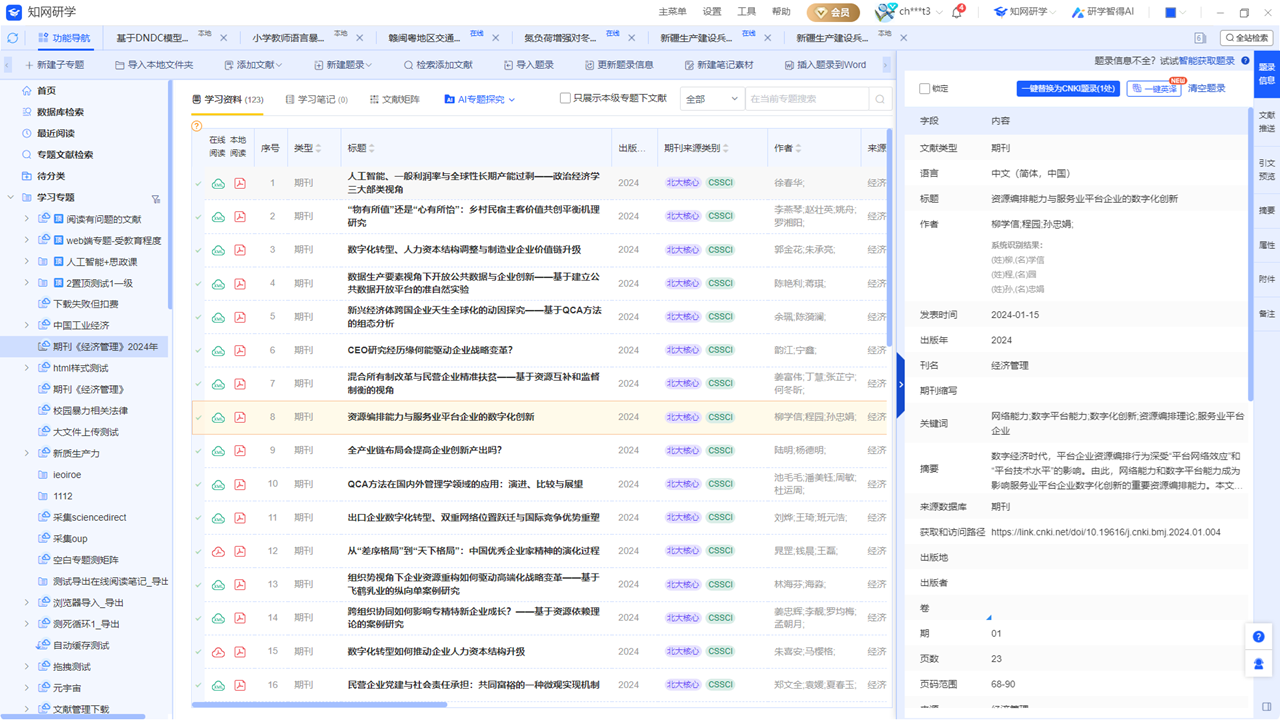This screenshot has width=1280, height=720.
Task: Click the 在当前专题搜索 input field
Action: pos(800,98)
